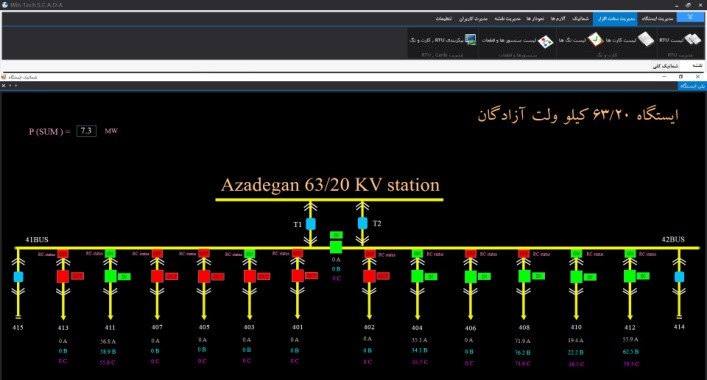
Task: Open the charts tab (نمودارها)
Action: (x=535, y=18)
